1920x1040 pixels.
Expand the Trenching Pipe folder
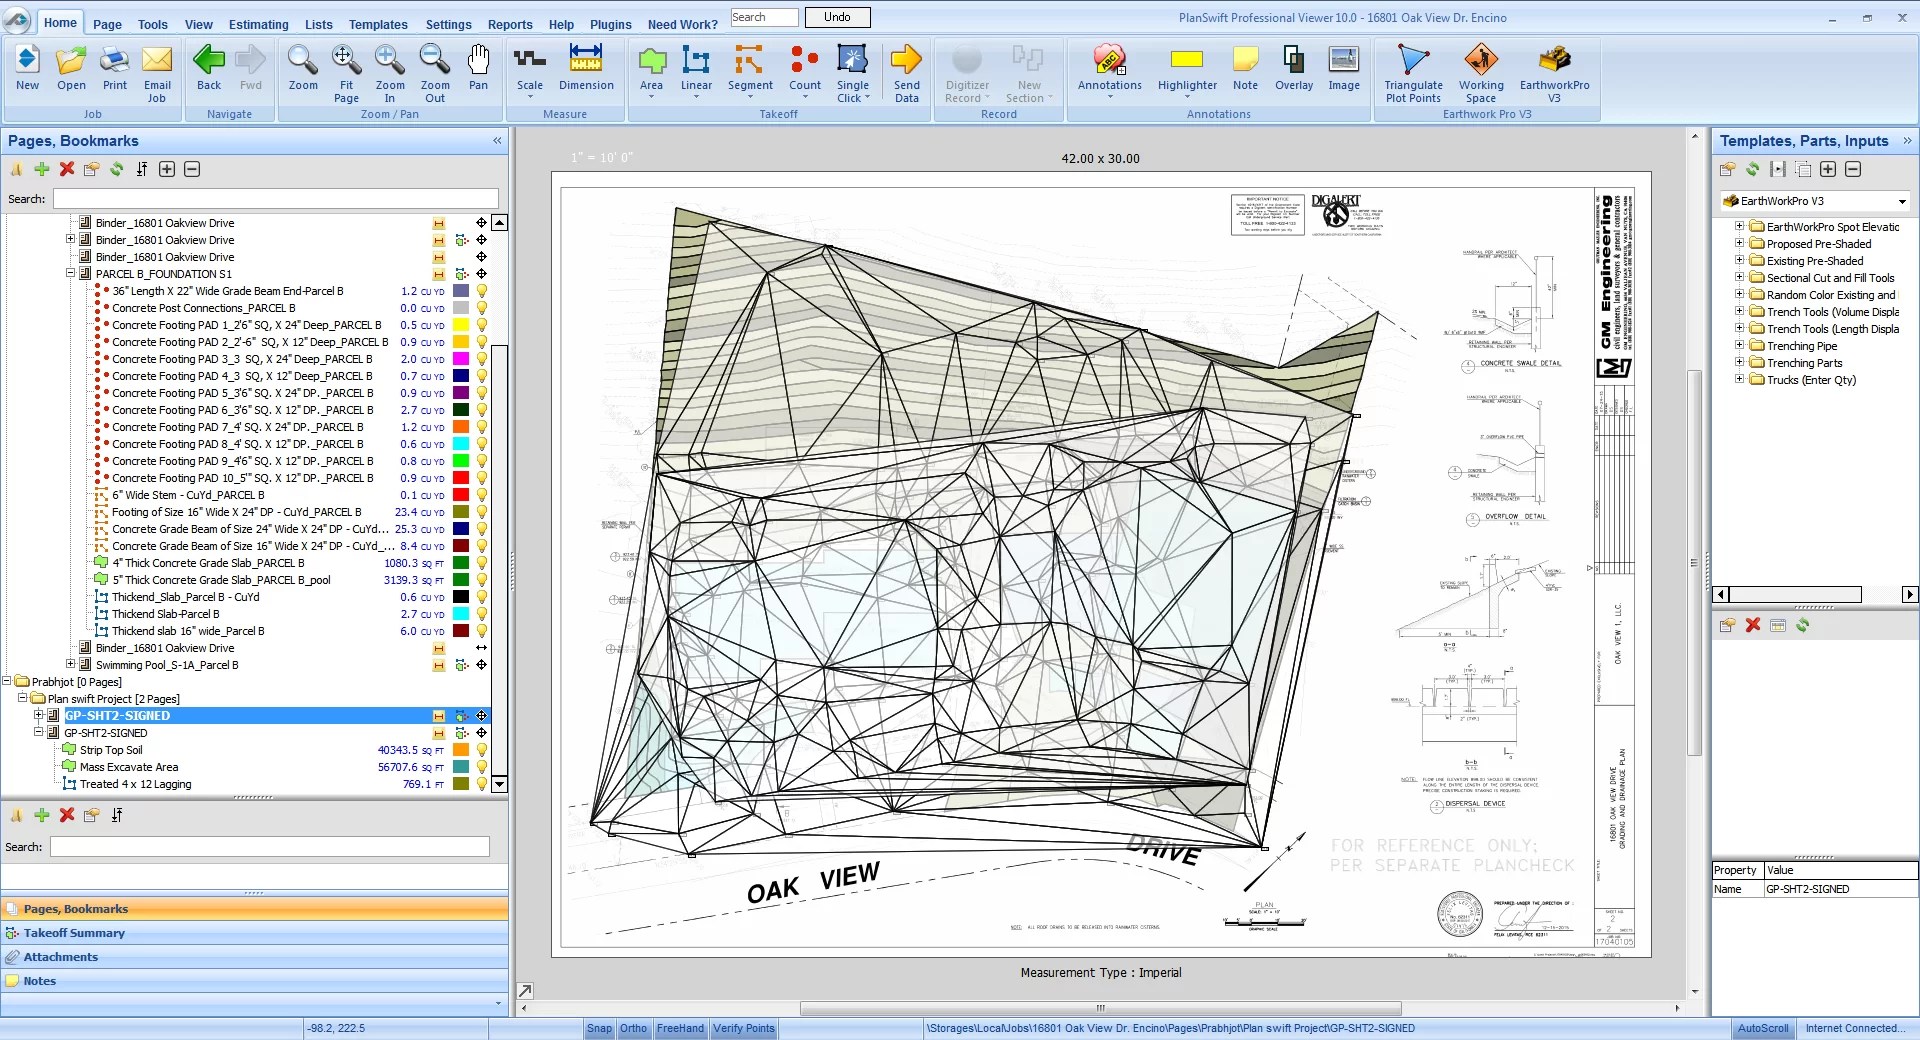tap(1739, 345)
